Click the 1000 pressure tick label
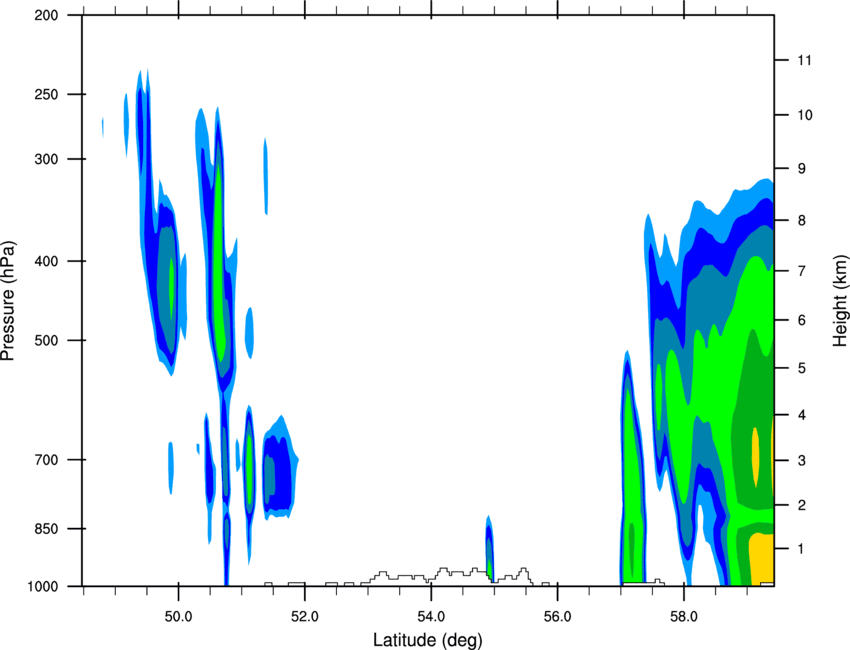Image resolution: width=850 pixels, height=650 pixels. (42, 586)
